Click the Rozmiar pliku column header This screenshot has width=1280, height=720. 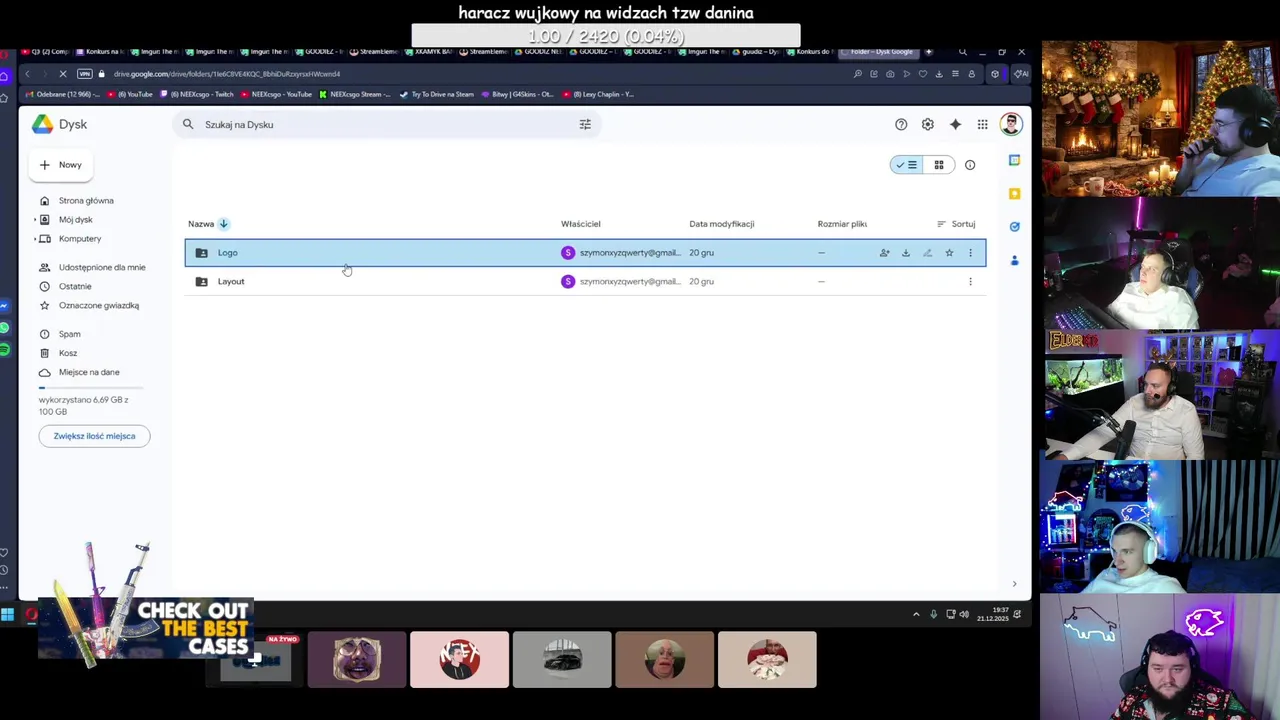[x=842, y=224]
